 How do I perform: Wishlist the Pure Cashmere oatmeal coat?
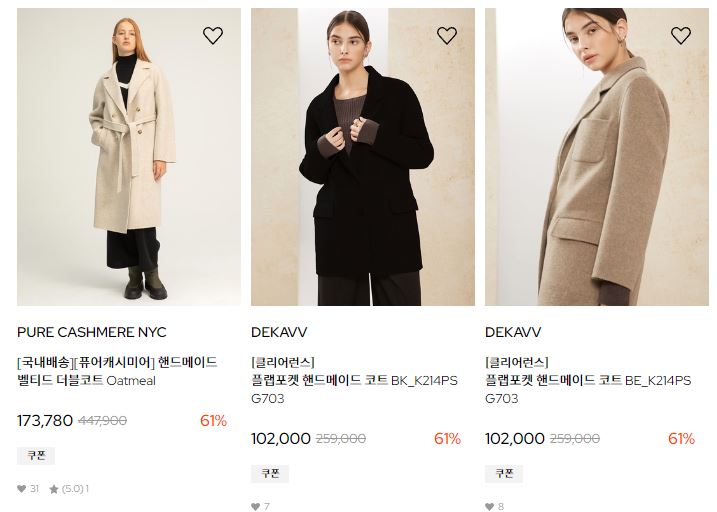point(213,35)
